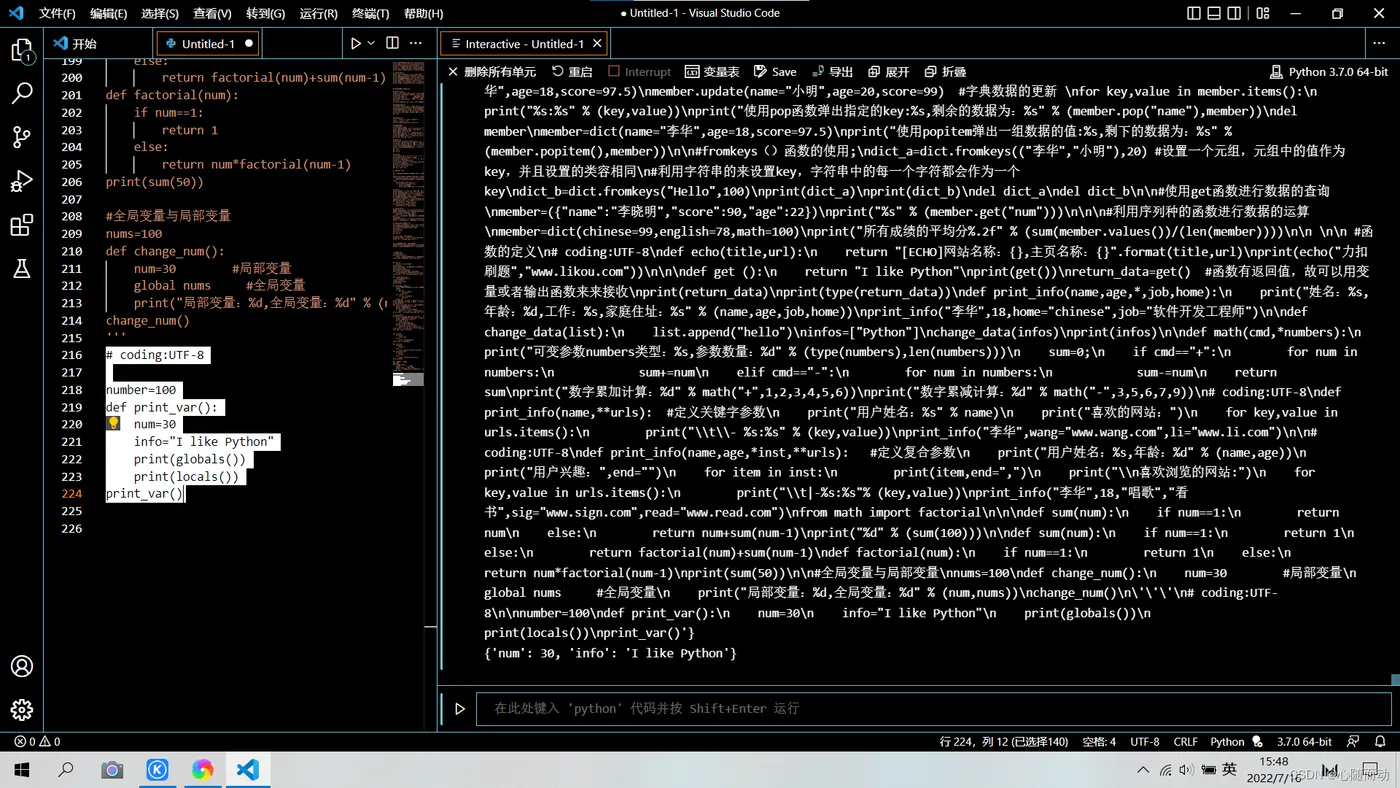Open the 选择(S) menu

(160, 14)
